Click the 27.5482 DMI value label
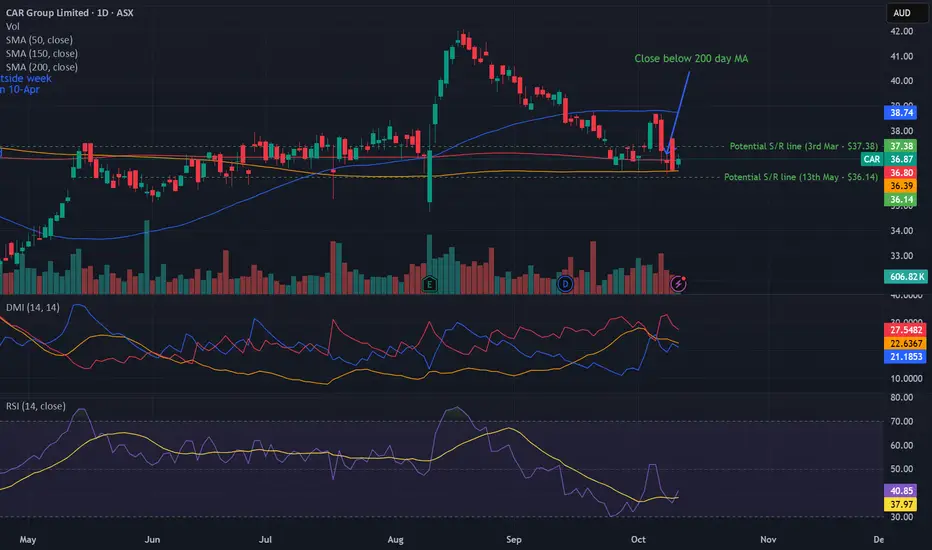Screen dimensions: 932x550 coord(906,329)
